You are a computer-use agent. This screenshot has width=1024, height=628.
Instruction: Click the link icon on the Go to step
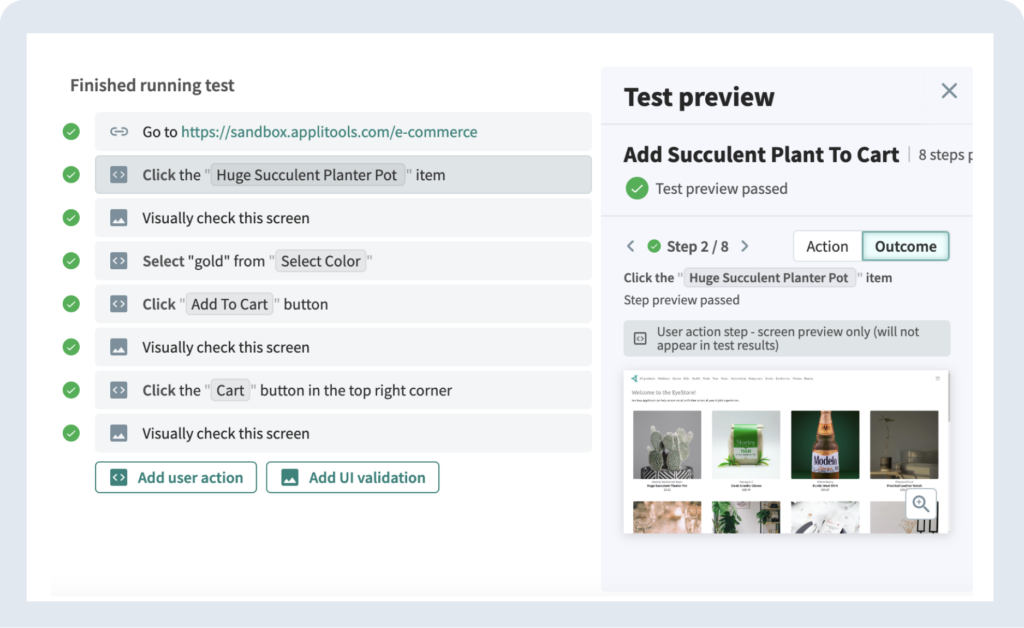pos(119,131)
